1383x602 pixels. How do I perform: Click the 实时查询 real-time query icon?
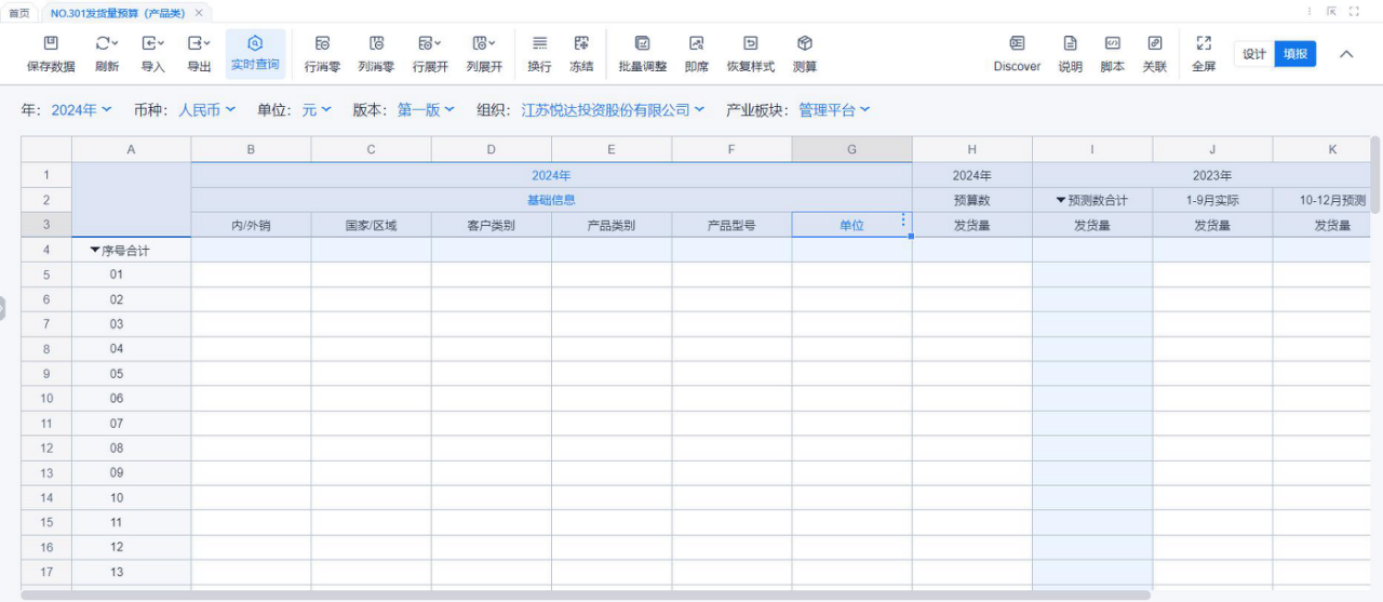click(255, 44)
